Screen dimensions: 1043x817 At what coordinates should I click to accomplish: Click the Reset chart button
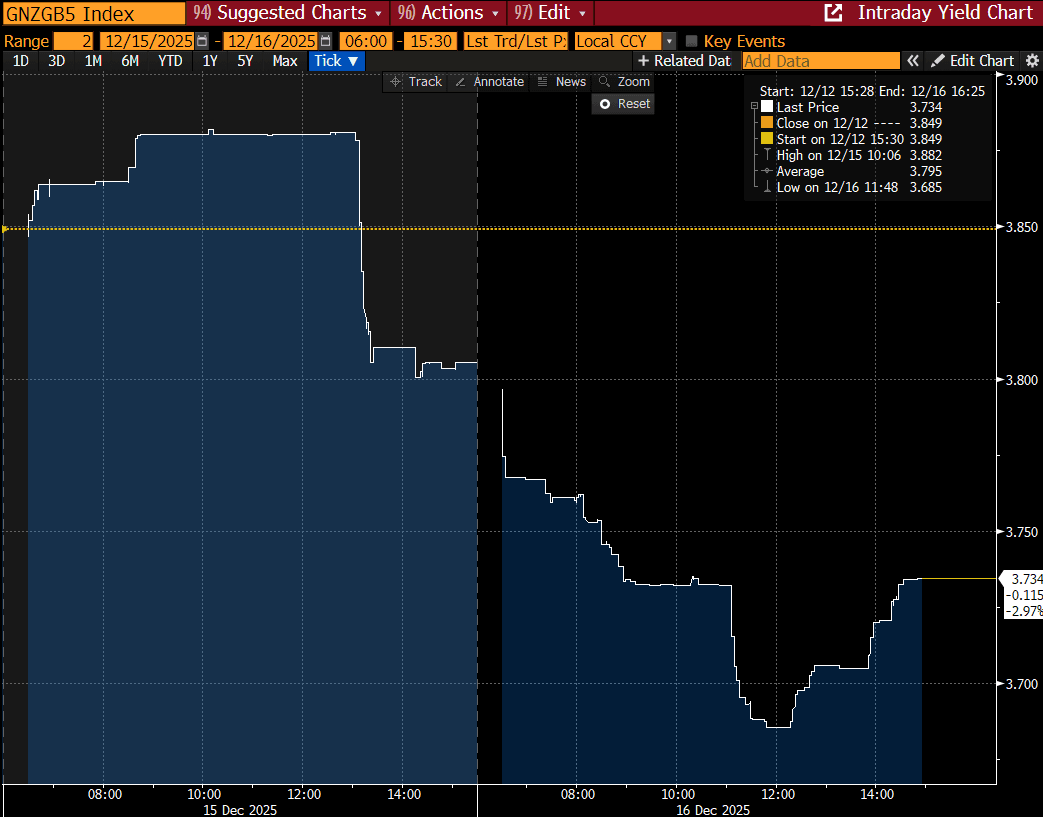tap(623, 104)
